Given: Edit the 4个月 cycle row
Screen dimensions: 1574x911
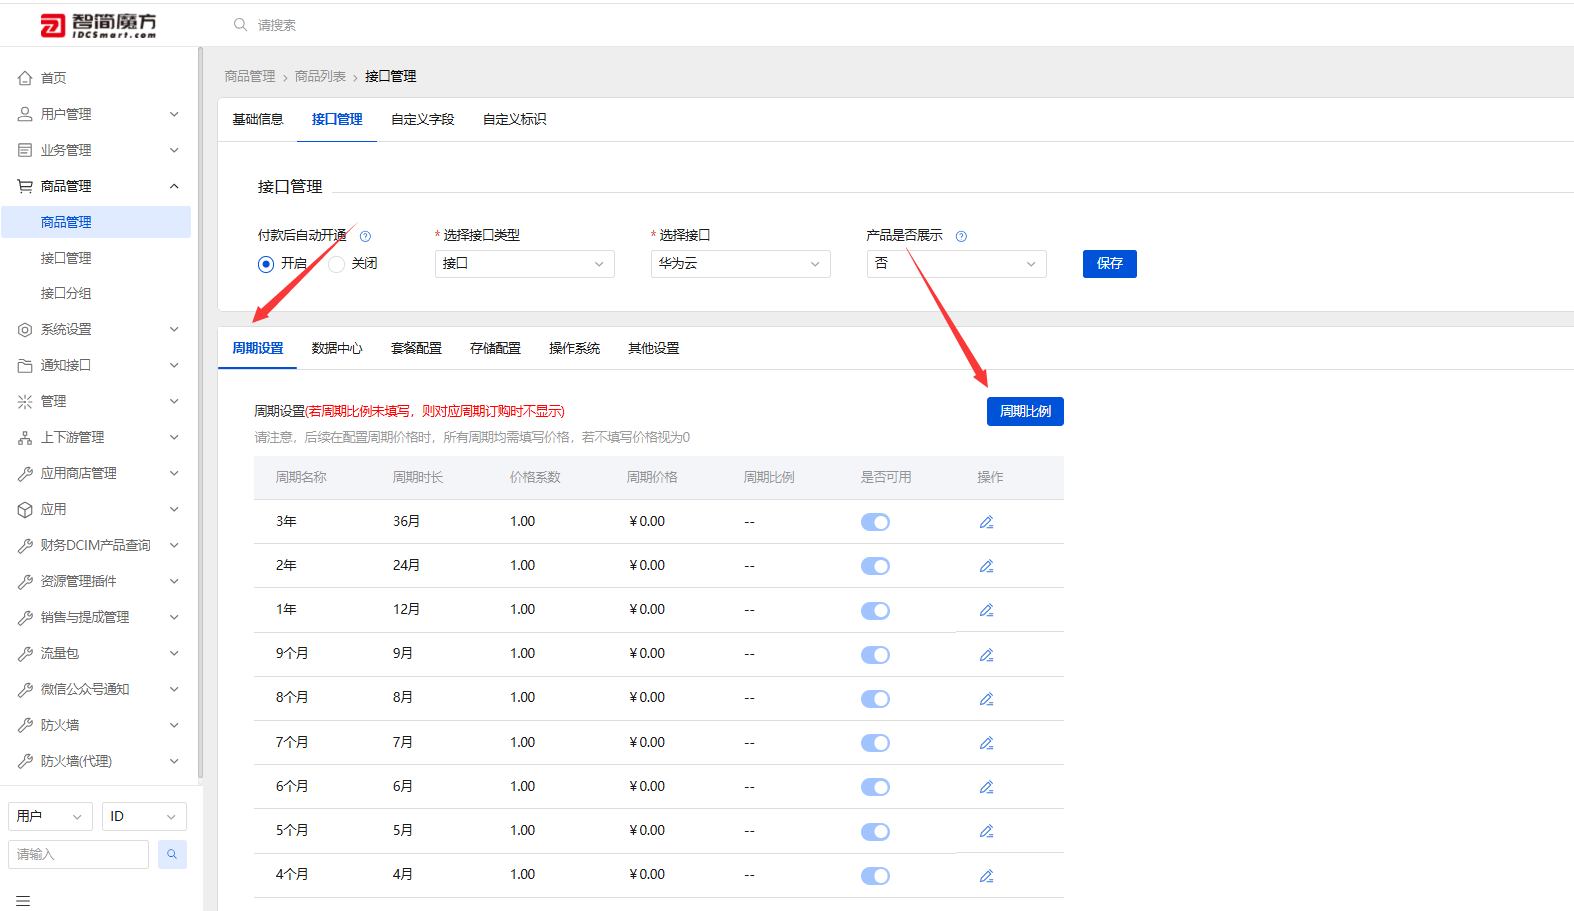Looking at the screenshot, I should 986,876.
